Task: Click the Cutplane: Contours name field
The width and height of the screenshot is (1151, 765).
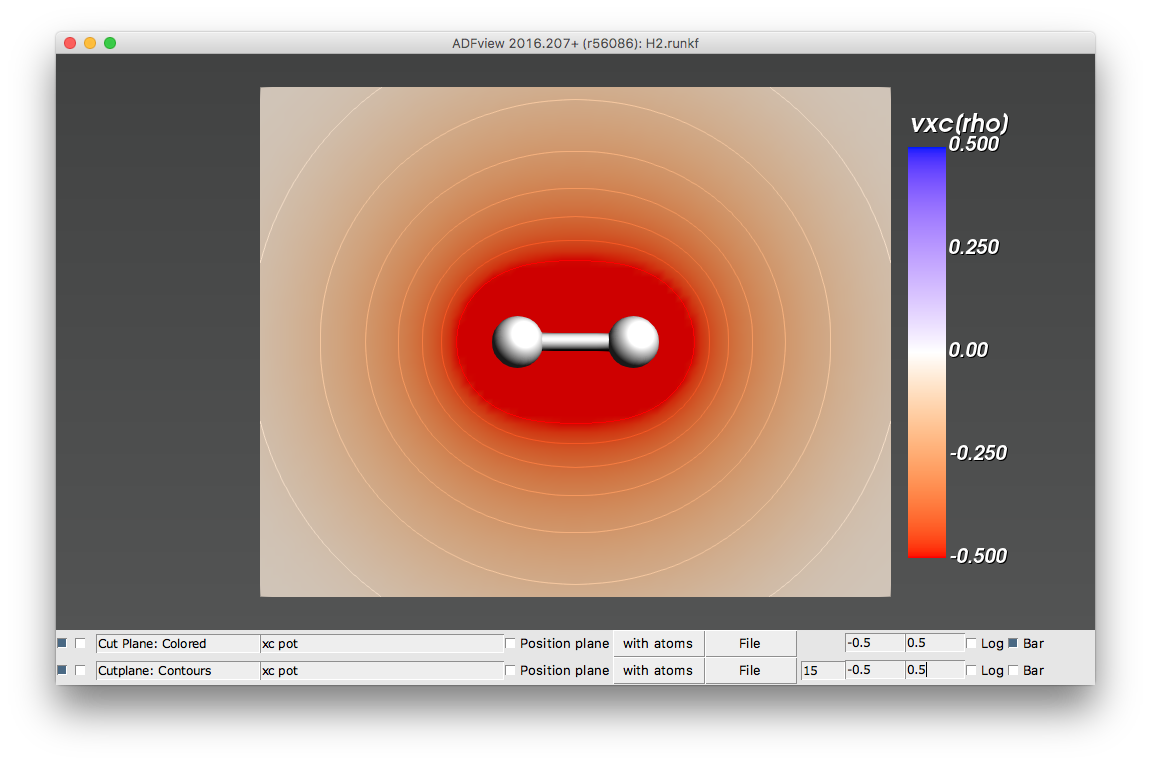Action: [x=176, y=670]
